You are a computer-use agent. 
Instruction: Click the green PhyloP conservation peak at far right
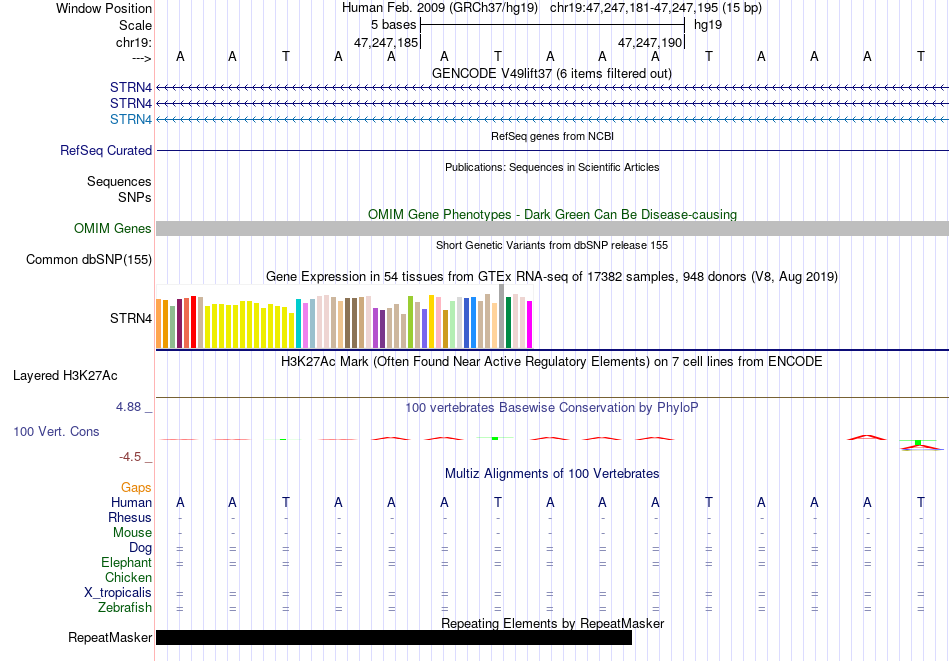918,442
